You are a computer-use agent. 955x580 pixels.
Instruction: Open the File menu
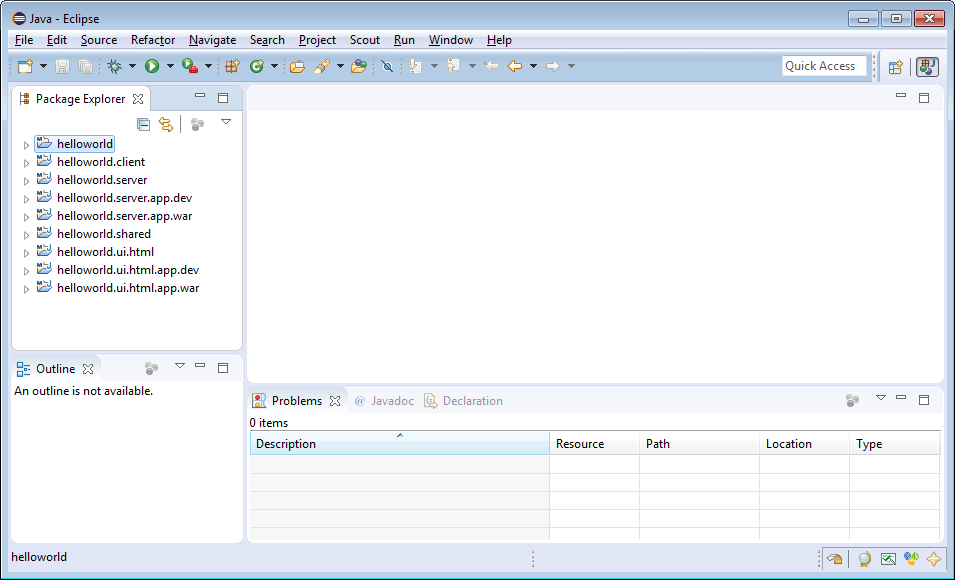[24, 40]
